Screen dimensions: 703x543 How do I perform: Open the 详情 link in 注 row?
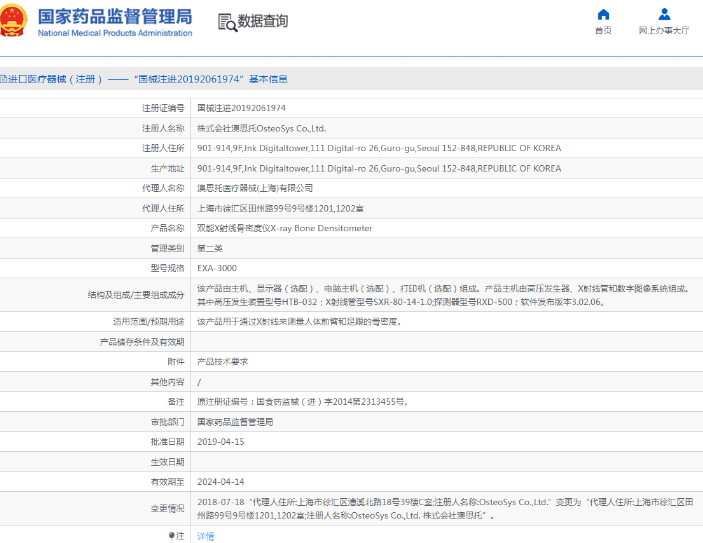(206, 536)
